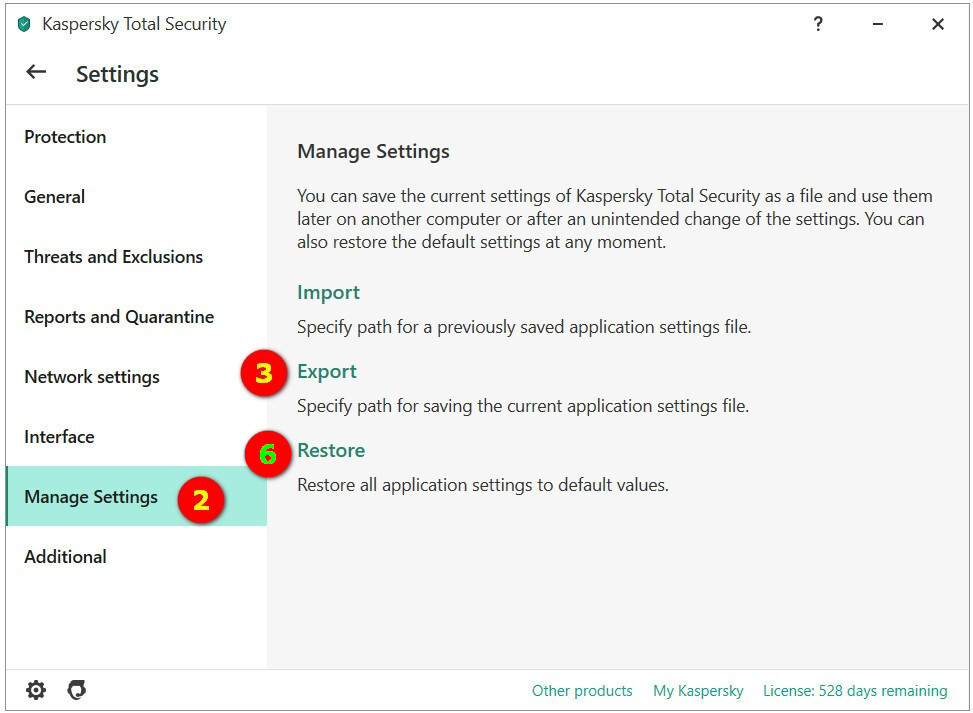Click the Restore default settings link
The width and height of the screenshot is (973, 713).
click(331, 450)
